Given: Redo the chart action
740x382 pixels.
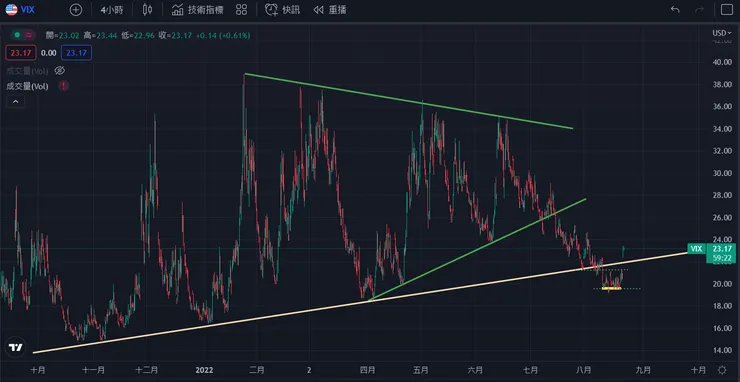Looking at the screenshot, I should click(x=699, y=9).
